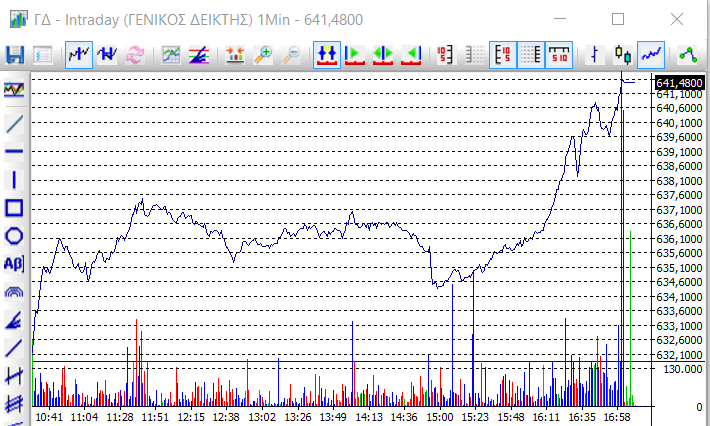Click the green left-pointing arrow button

click(411, 55)
